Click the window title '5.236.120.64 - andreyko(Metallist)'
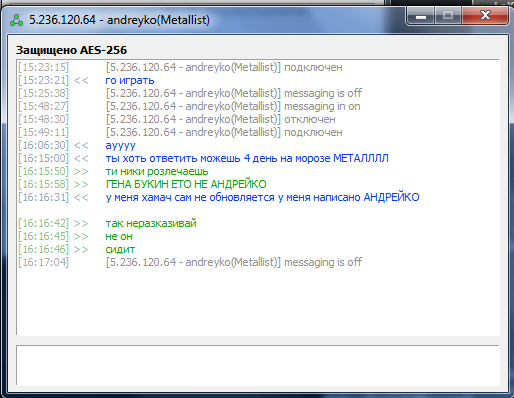This screenshot has height=398, width=514. click(119, 20)
